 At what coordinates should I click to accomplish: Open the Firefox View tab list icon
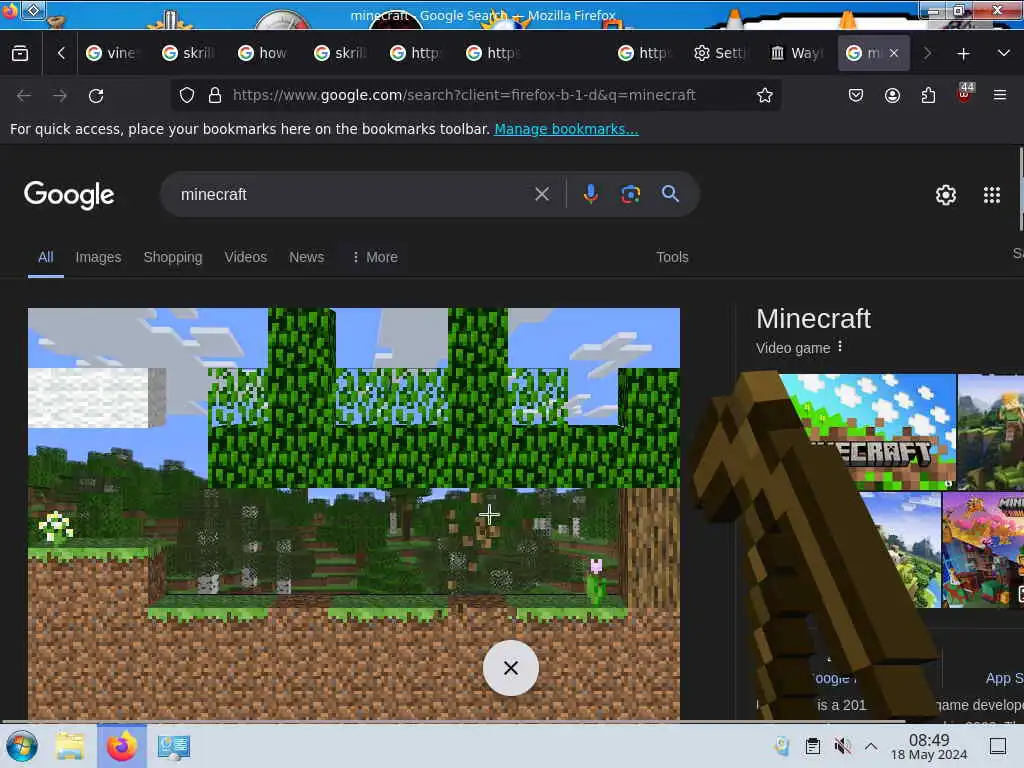point(20,54)
